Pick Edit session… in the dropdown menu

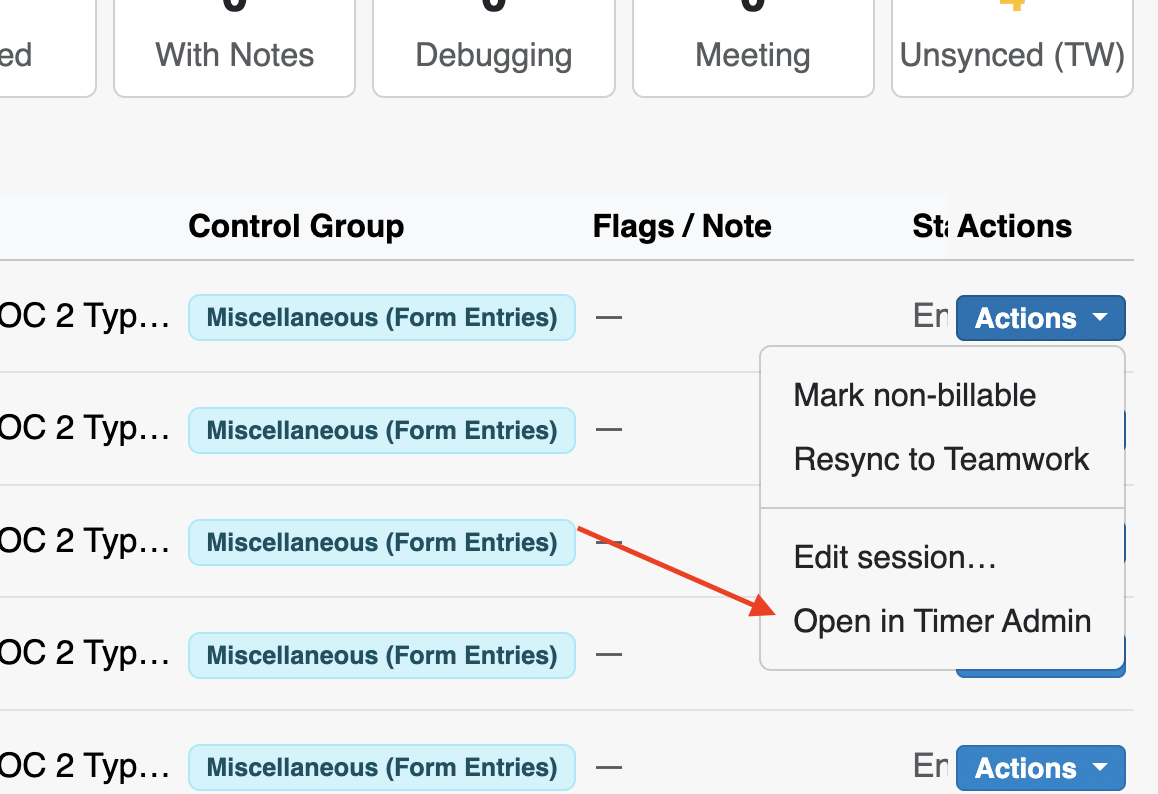tap(942, 557)
